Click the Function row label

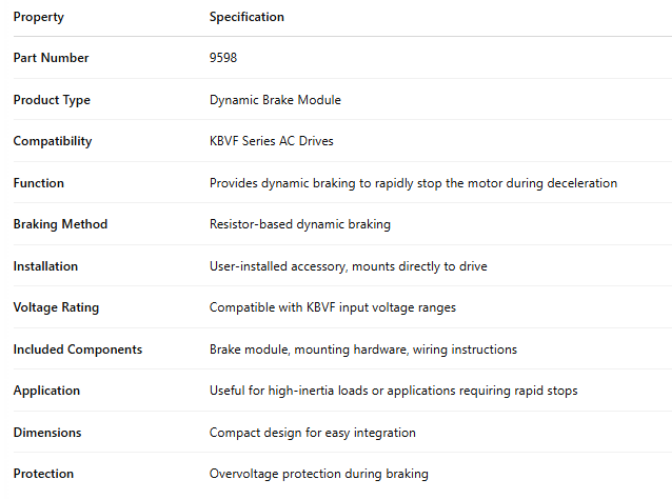38,183
